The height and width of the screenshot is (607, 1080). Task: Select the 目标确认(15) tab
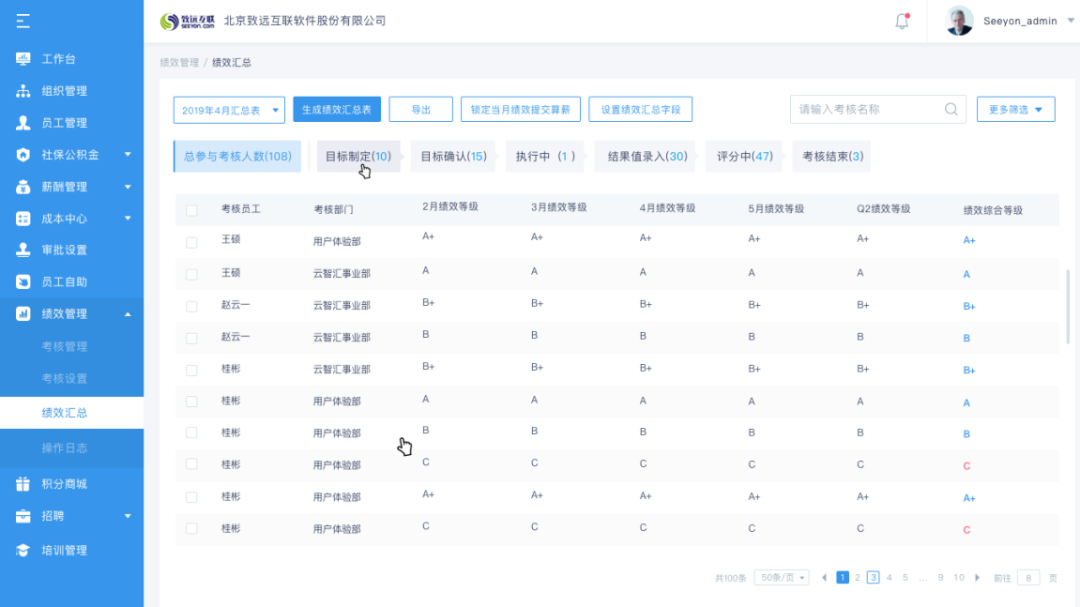[x=453, y=156]
